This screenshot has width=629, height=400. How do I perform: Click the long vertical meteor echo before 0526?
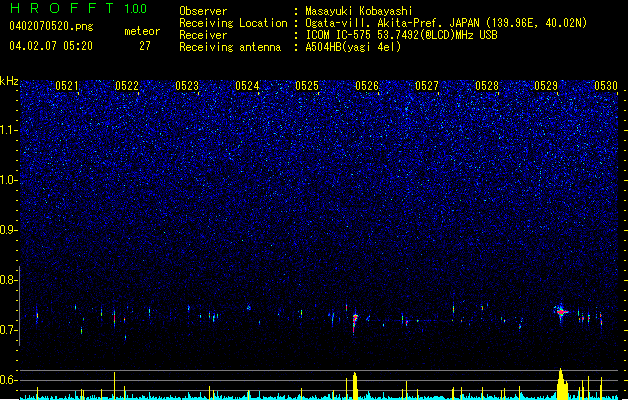click(x=354, y=323)
